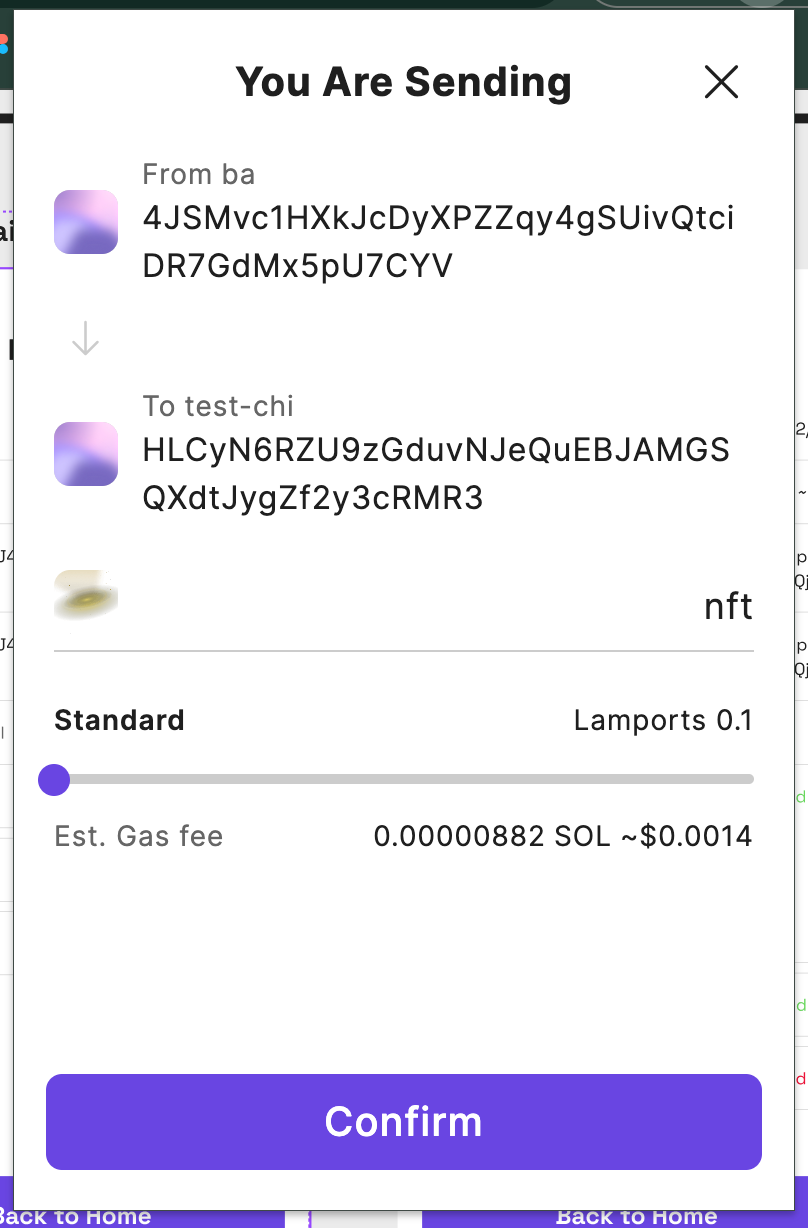Click the purple priority fee slider handle
Image resolution: width=808 pixels, height=1228 pixels.
point(54,779)
